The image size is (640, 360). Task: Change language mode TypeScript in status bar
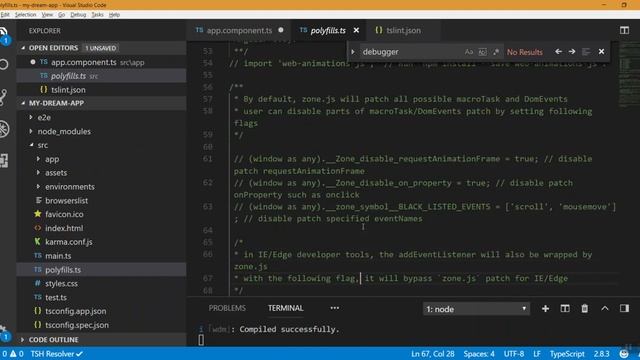(x=567, y=354)
